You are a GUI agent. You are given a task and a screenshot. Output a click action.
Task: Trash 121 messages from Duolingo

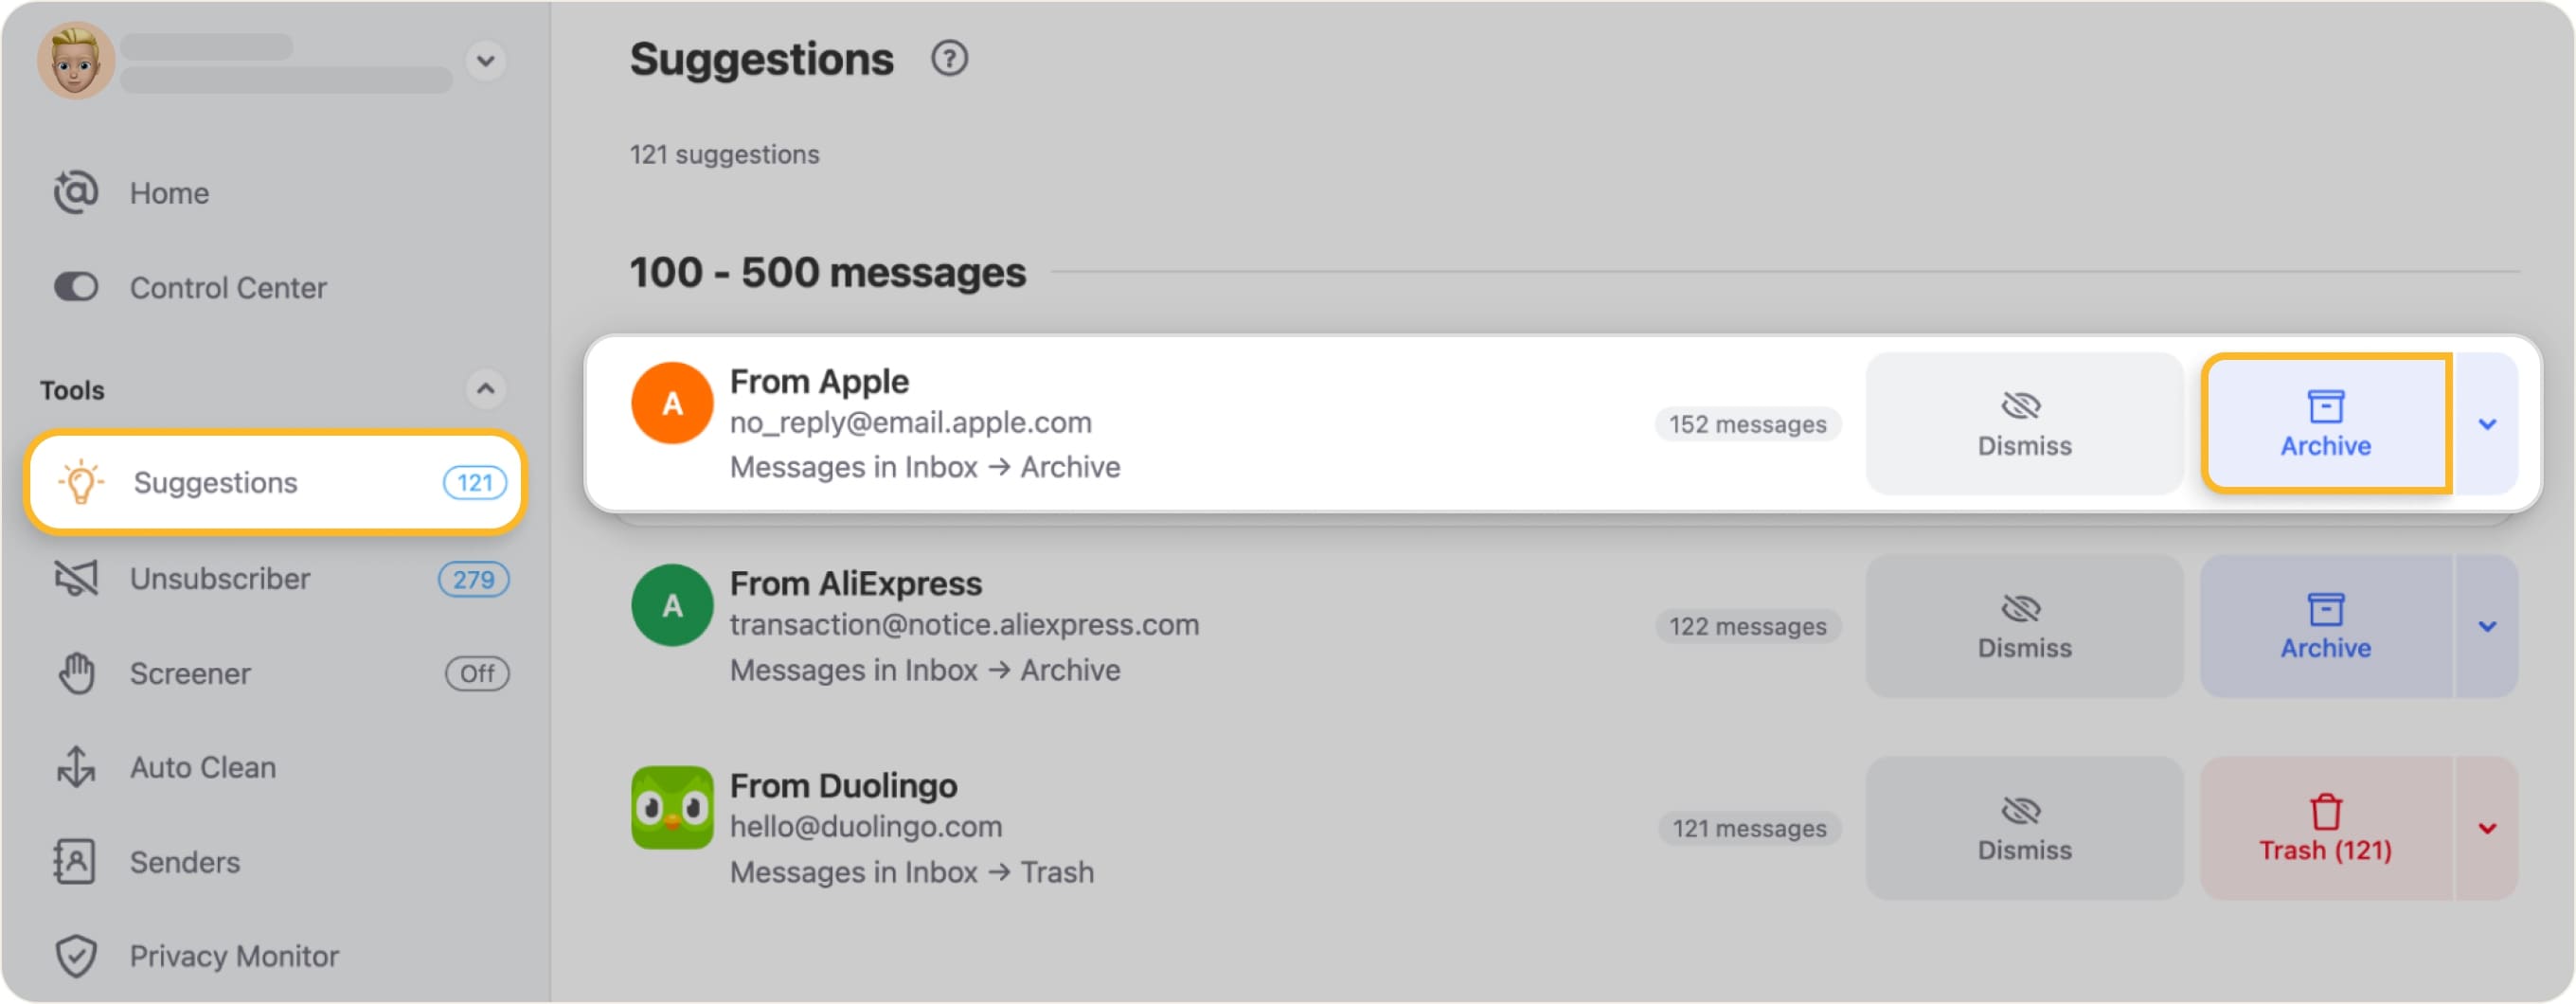point(2324,828)
